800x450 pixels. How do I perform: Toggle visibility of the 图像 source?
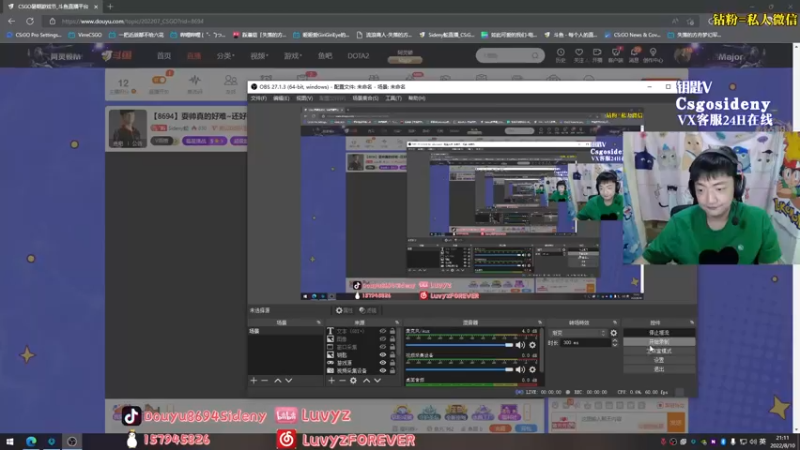(383, 339)
